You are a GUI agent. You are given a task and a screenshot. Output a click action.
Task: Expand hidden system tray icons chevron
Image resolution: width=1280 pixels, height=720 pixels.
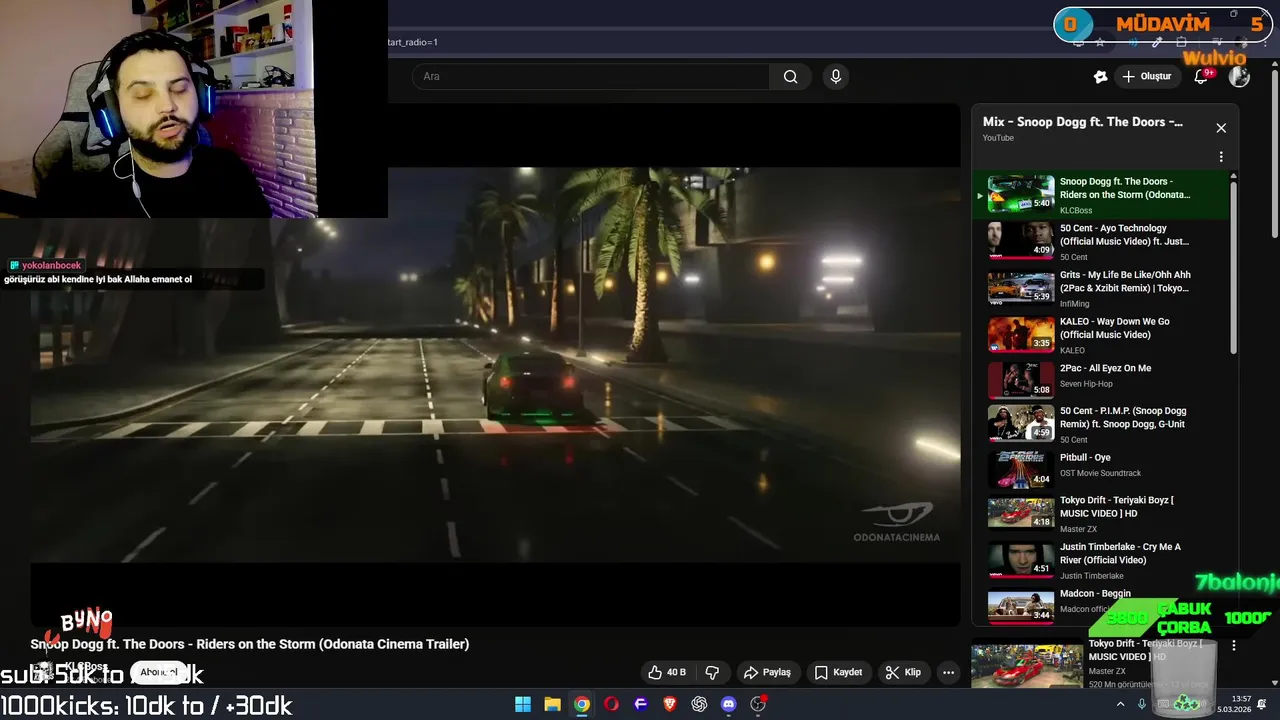pyautogui.click(x=1121, y=704)
